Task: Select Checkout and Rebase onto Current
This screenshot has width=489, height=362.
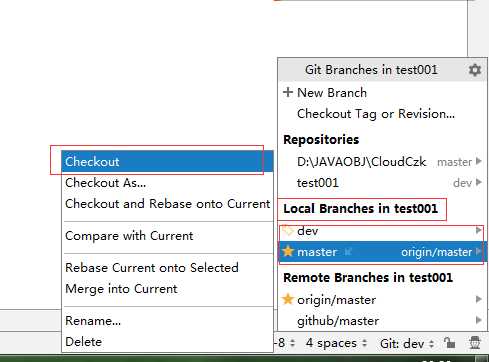Action: point(167,204)
